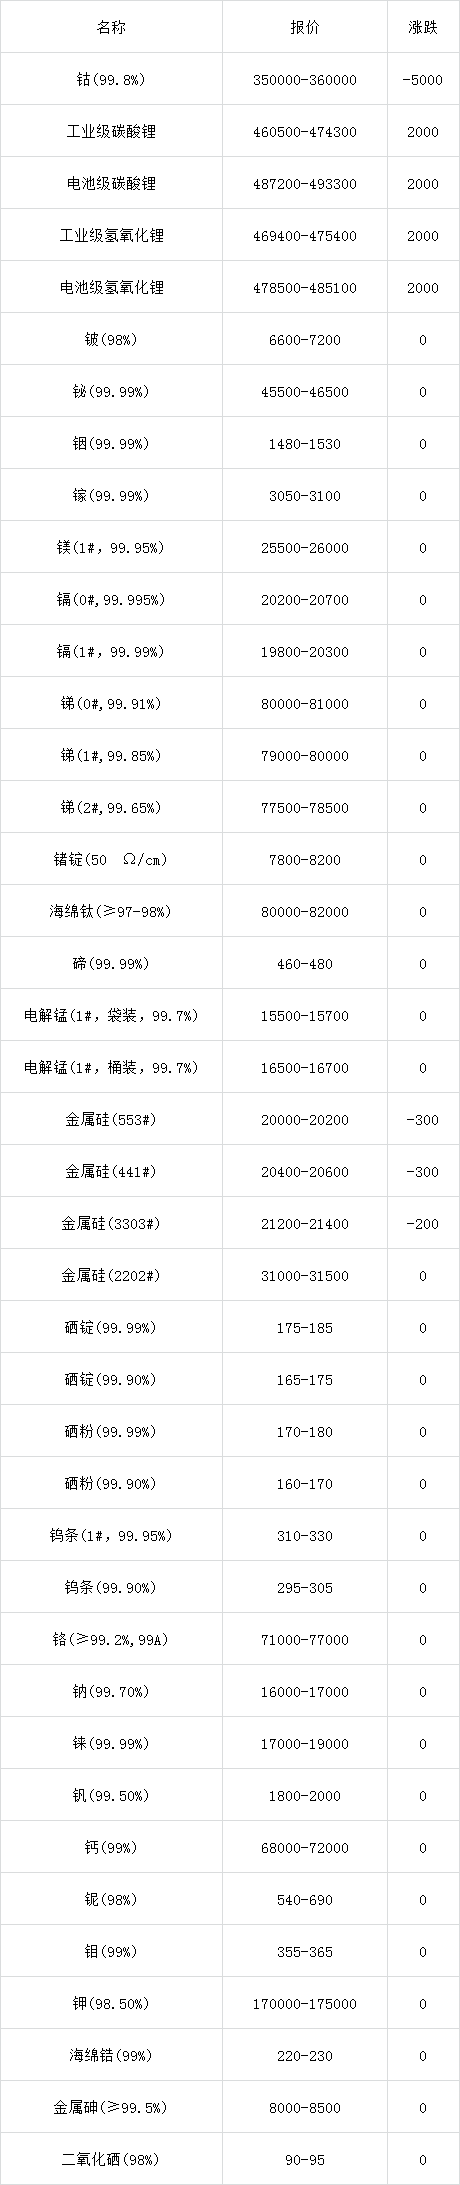Click the 锑(2#,99.65%) name cell

(x=111, y=807)
